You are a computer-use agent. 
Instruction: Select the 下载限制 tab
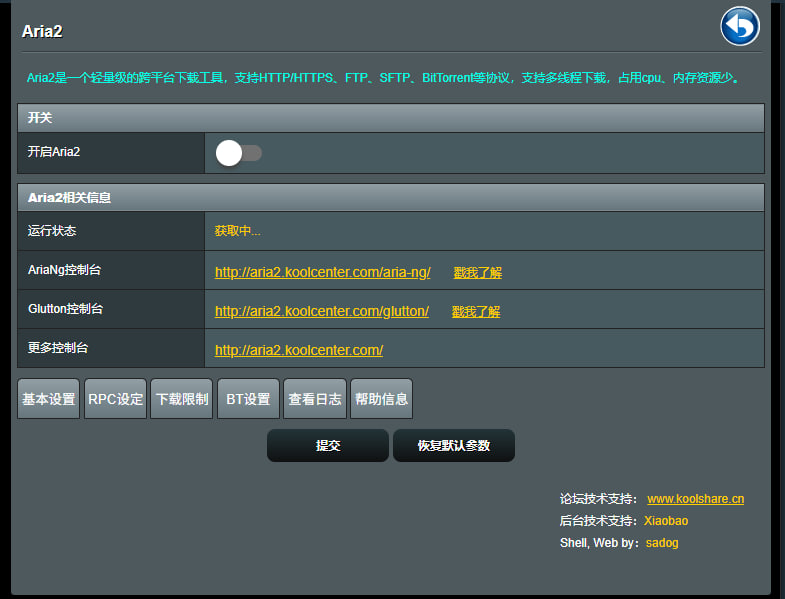[x=182, y=399]
